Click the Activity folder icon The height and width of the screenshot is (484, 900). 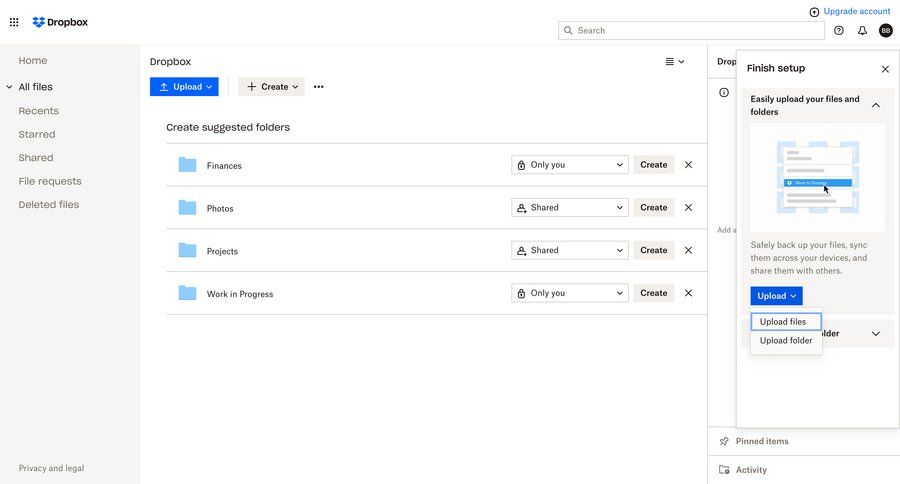click(724, 470)
